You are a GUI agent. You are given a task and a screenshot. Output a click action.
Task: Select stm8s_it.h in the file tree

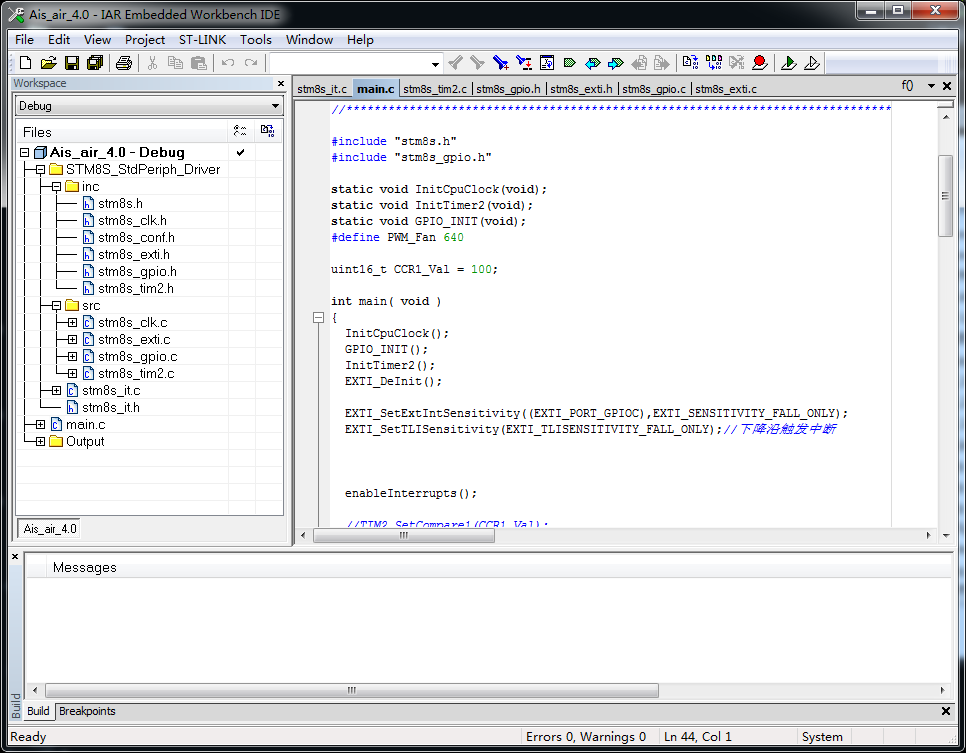[x=111, y=408]
